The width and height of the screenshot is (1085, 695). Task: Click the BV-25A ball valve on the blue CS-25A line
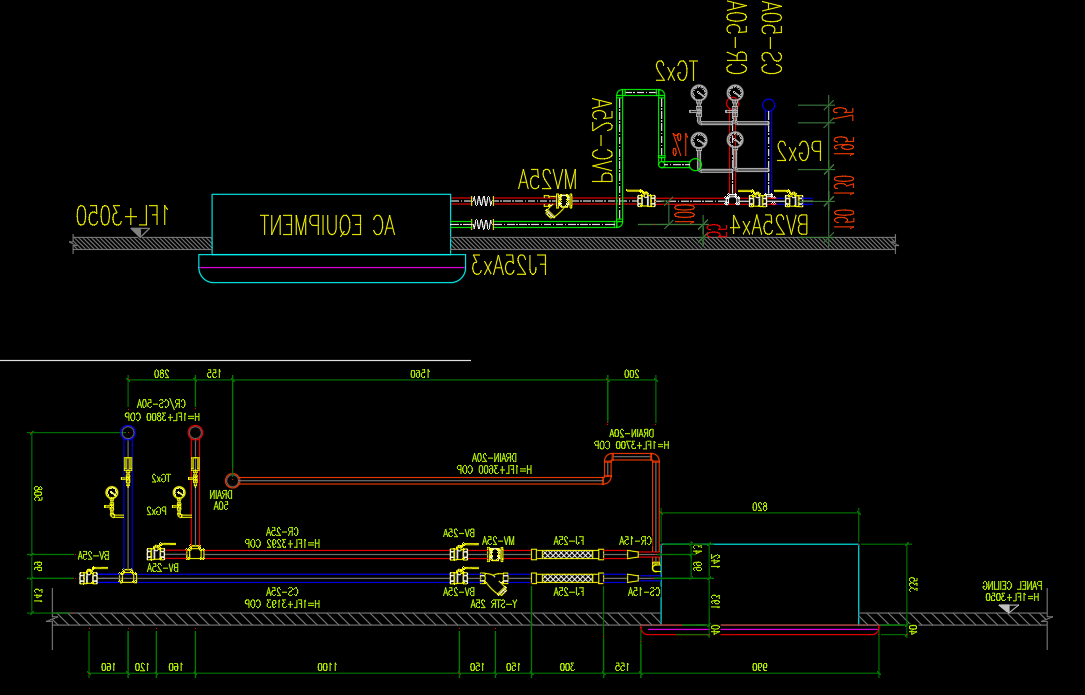tap(459, 577)
